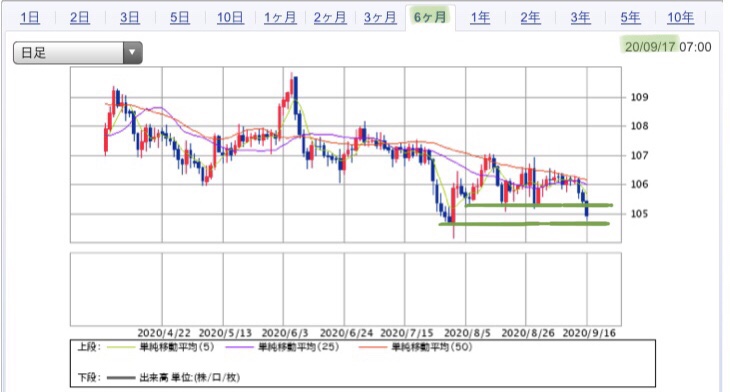
Task: Click the active 6ヶ月 tab
Action: [x=430, y=17]
